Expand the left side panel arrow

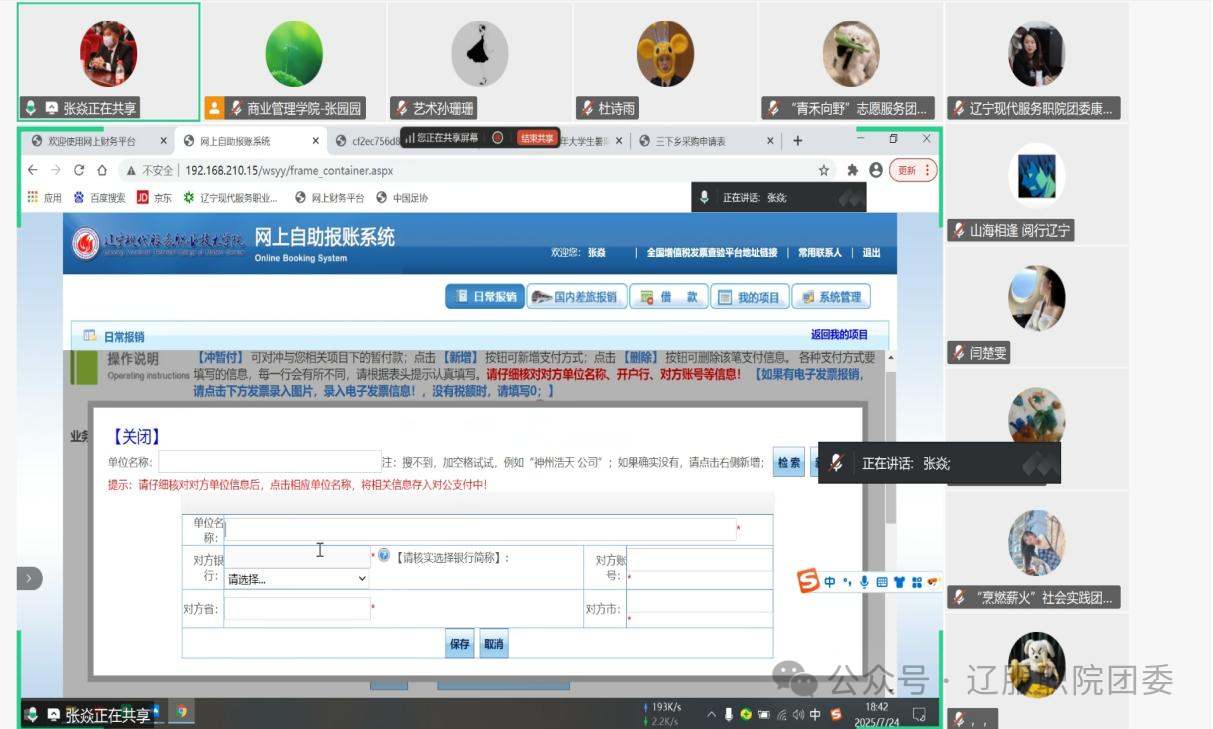point(29,578)
